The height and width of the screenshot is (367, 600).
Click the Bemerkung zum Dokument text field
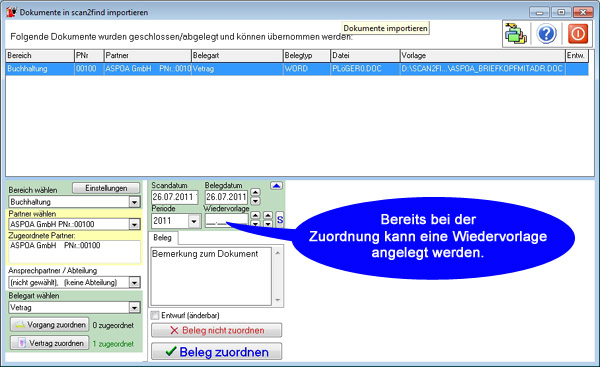[x=211, y=276]
